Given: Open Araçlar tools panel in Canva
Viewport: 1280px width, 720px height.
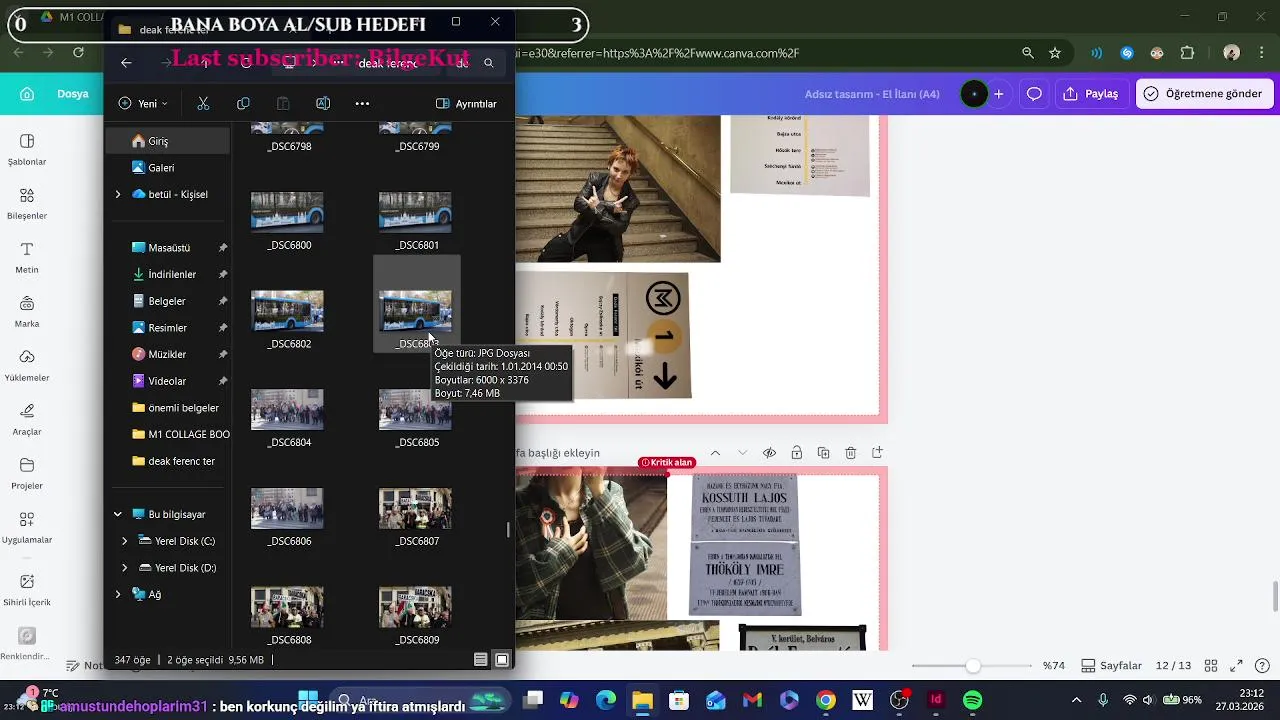Looking at the screenshot, I should (27, 419).
